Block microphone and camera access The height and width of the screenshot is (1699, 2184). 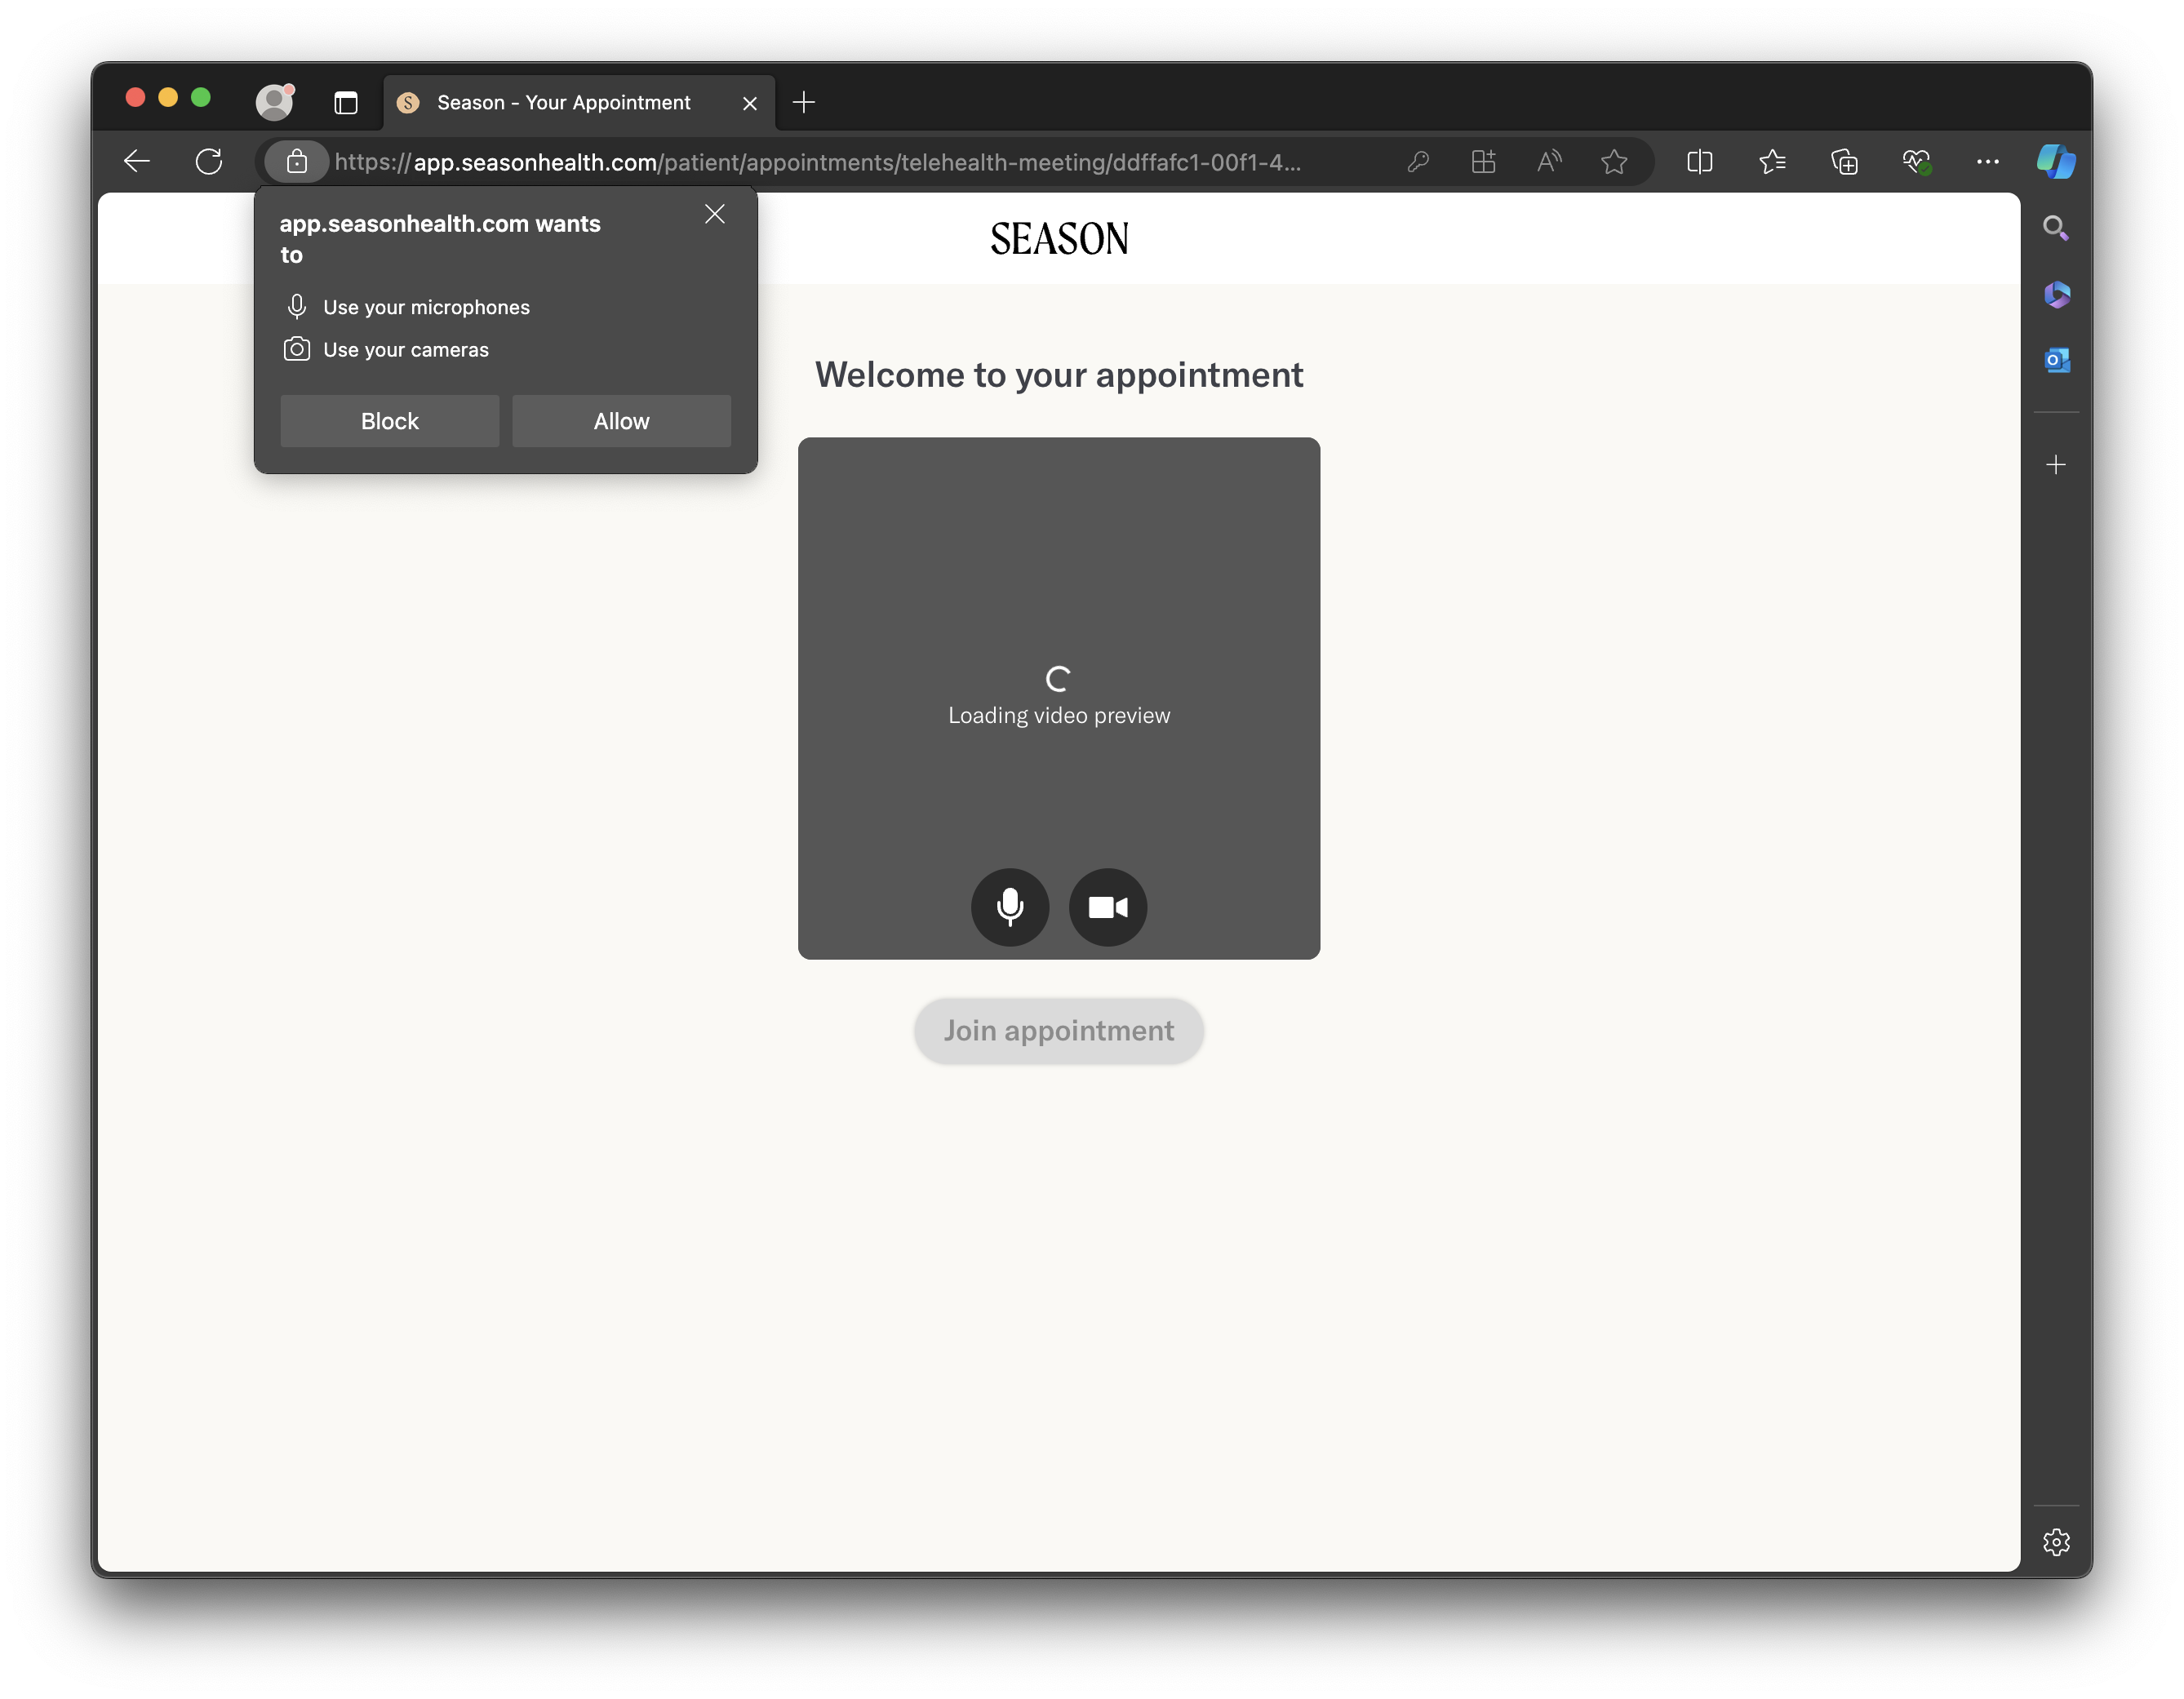pos(389,420)
